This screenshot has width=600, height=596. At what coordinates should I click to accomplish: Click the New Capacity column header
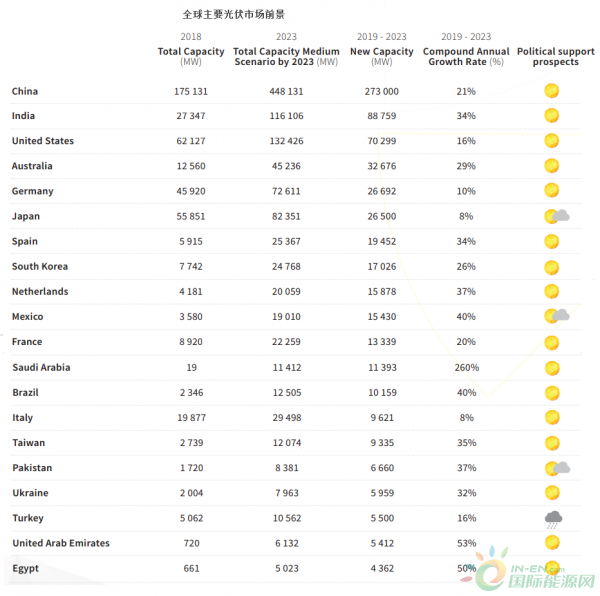click(x=381, y=52)
